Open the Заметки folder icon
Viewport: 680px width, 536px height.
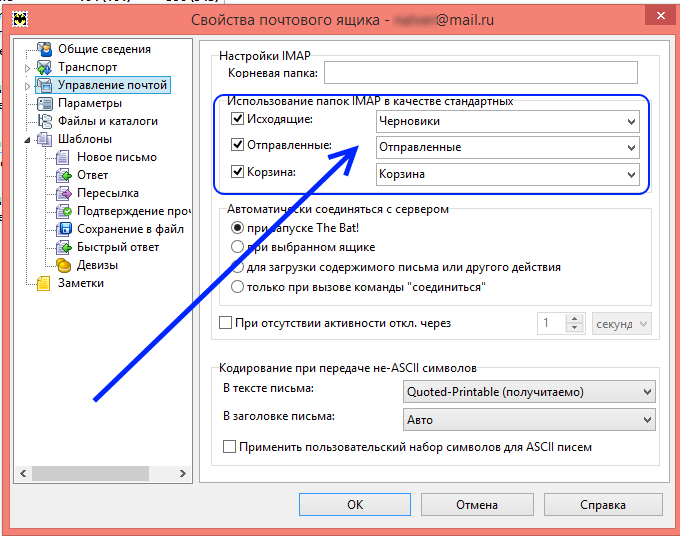[45, 283]
